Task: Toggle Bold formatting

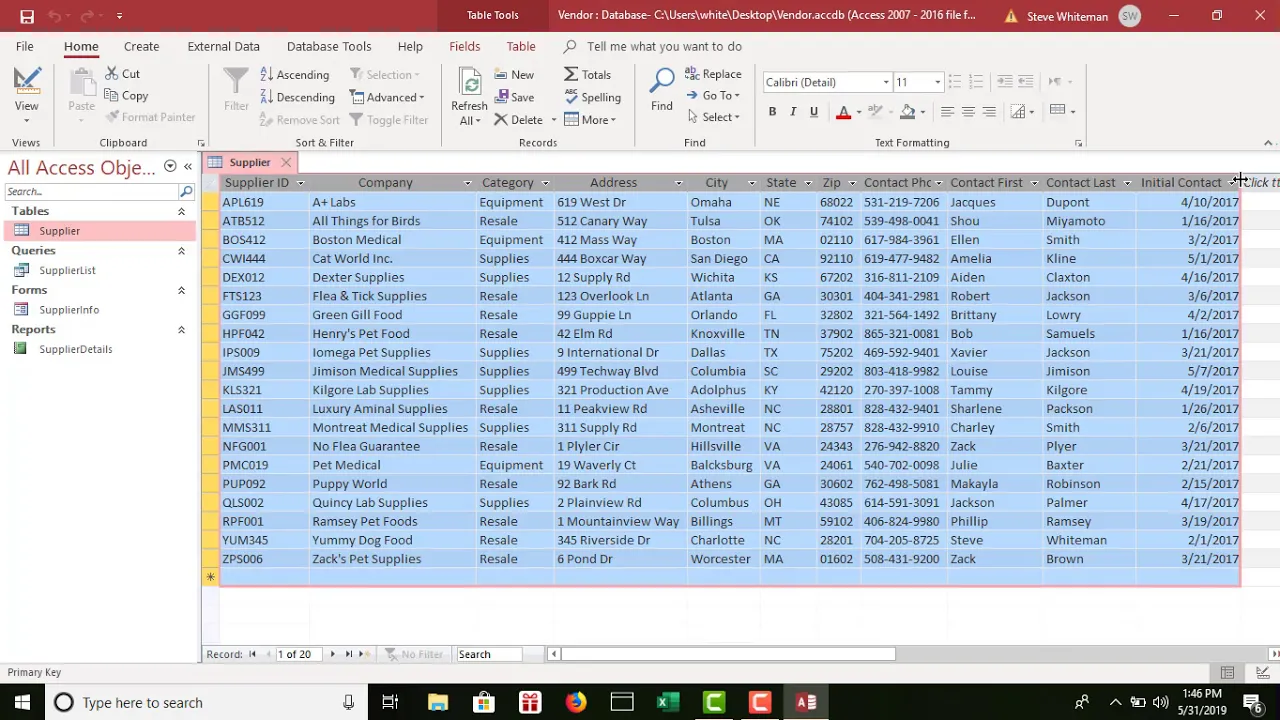Action: 772,112
